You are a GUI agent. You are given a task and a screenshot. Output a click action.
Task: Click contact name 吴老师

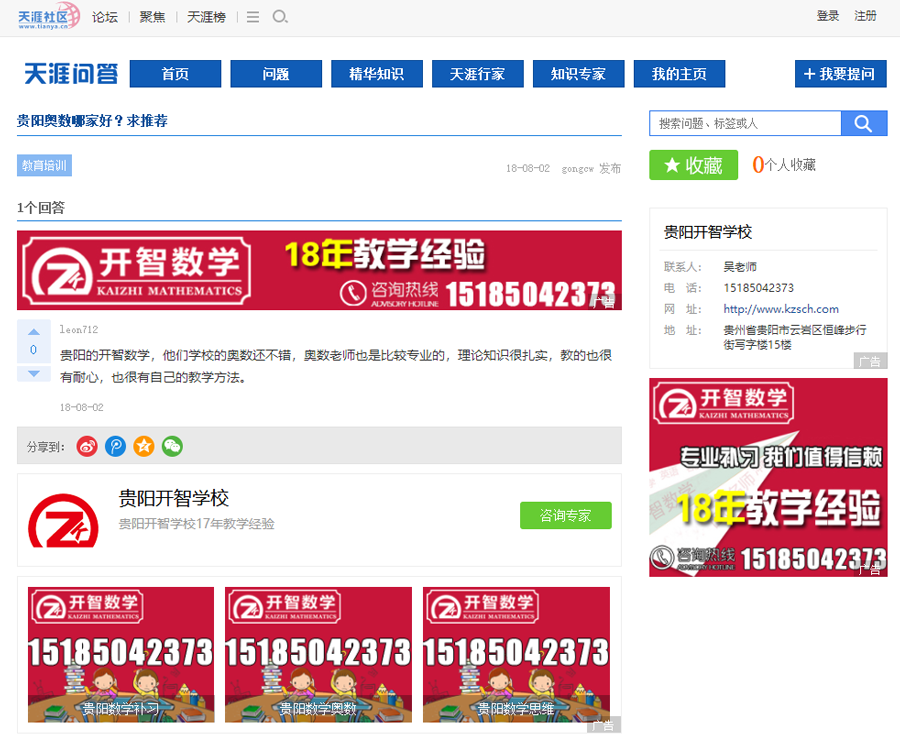[x=740, y=267]
